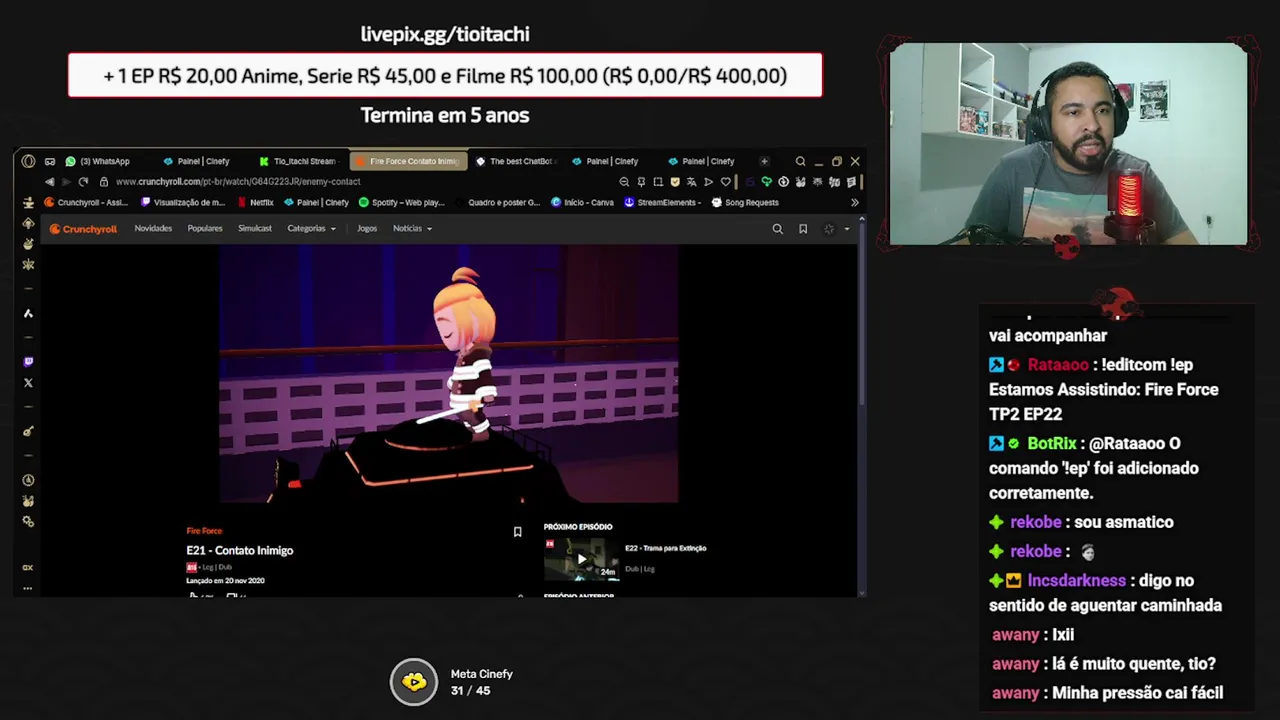Click the Lançado em 20 nov 2020 text
This screenshot has width=1280, height=720.
pos(225,581)
